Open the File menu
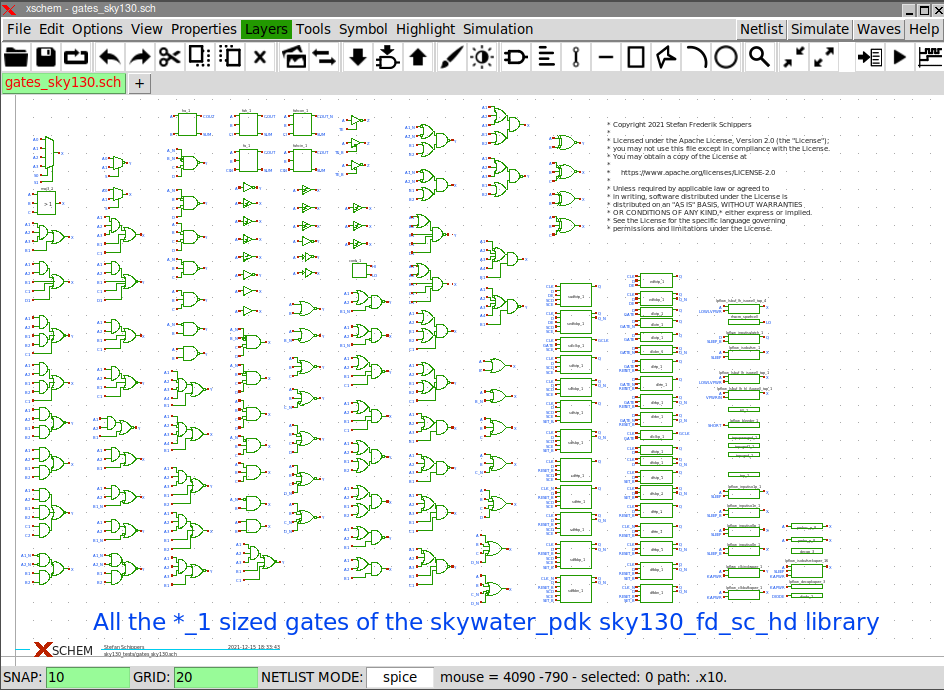944x690 pixels. pos(19,29)
